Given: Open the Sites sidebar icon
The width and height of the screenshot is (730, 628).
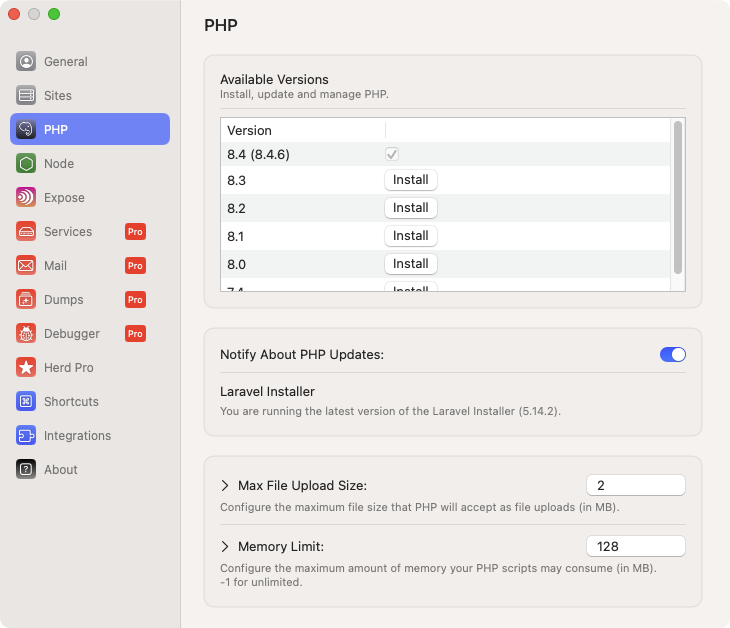Looking at the screenshot, I should pyautogui.click(x=26, y=95).
